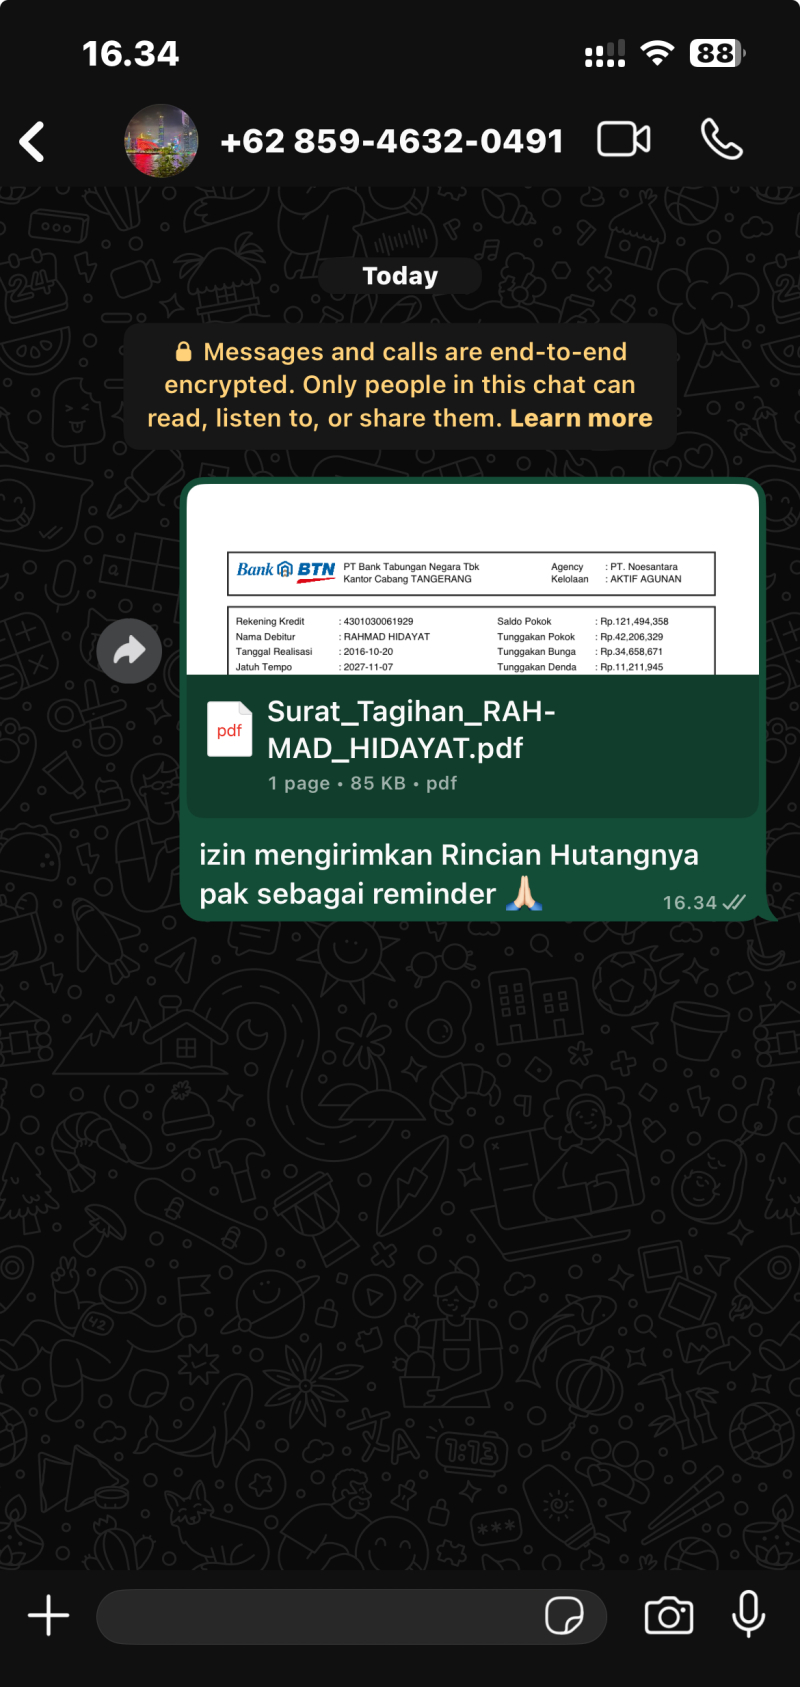
Task: Open the sticker picker in message field
Action: pyautogui.click(x=564, y=1615)
